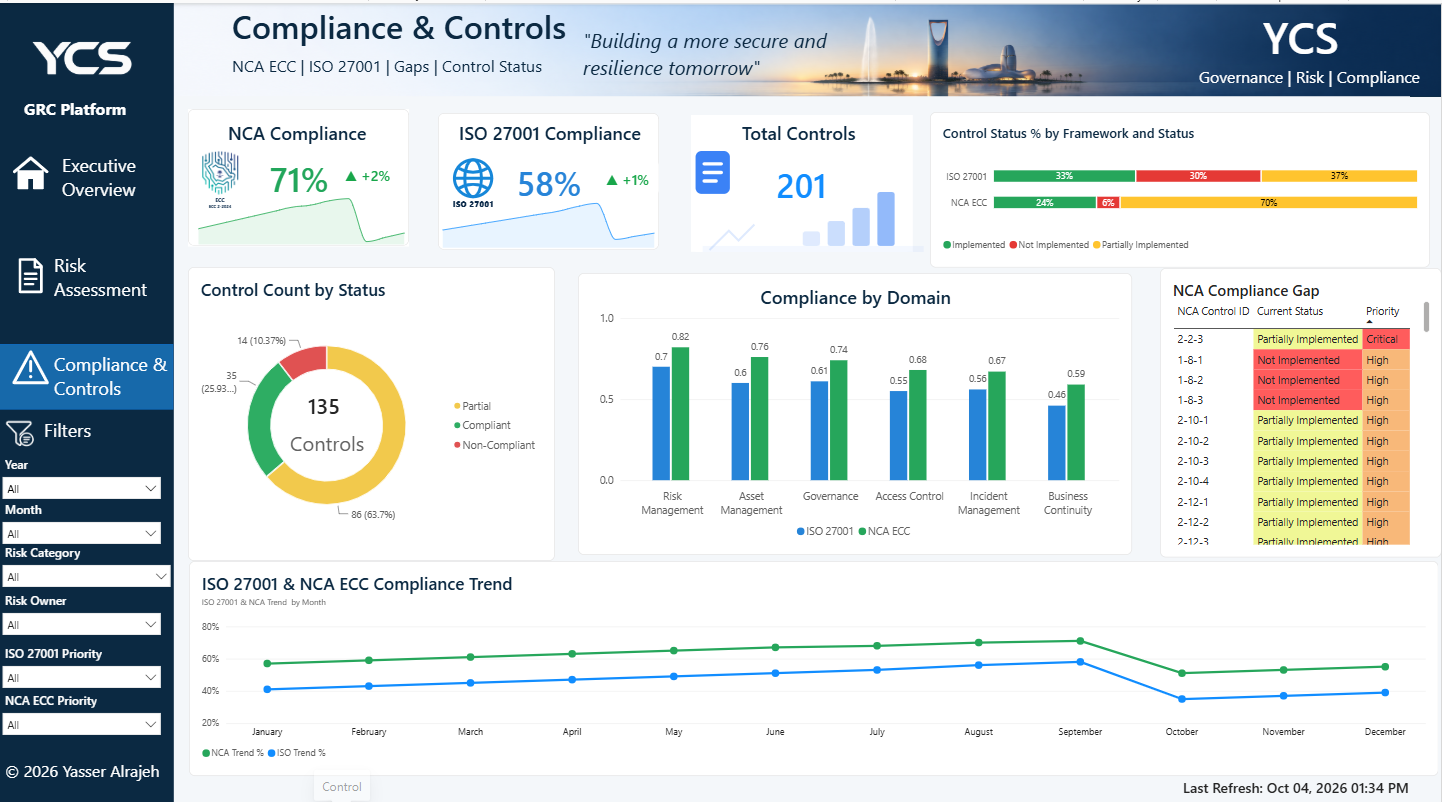Click the Compliant legend dot in donut chart
The image size is (1442, 802).
pyautogui.click(x=457, y=426)
